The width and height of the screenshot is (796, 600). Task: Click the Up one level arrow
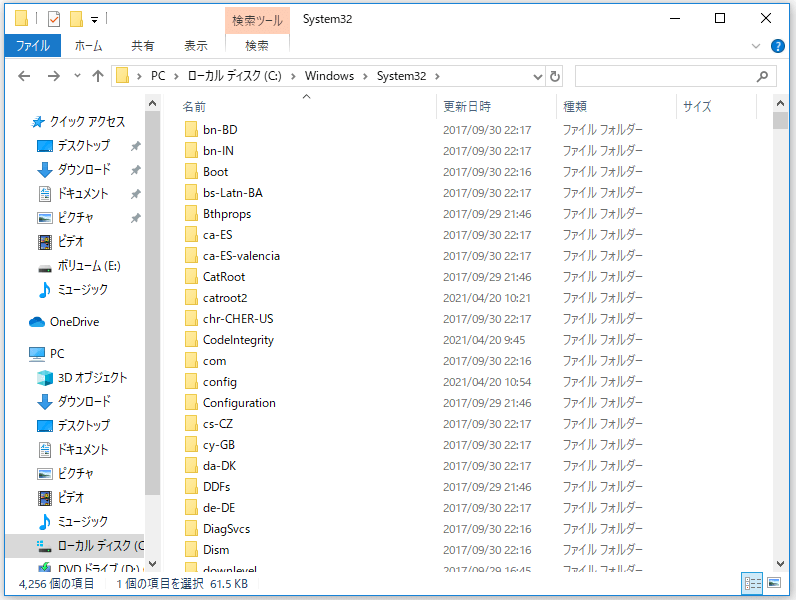(x=97, y=76)
